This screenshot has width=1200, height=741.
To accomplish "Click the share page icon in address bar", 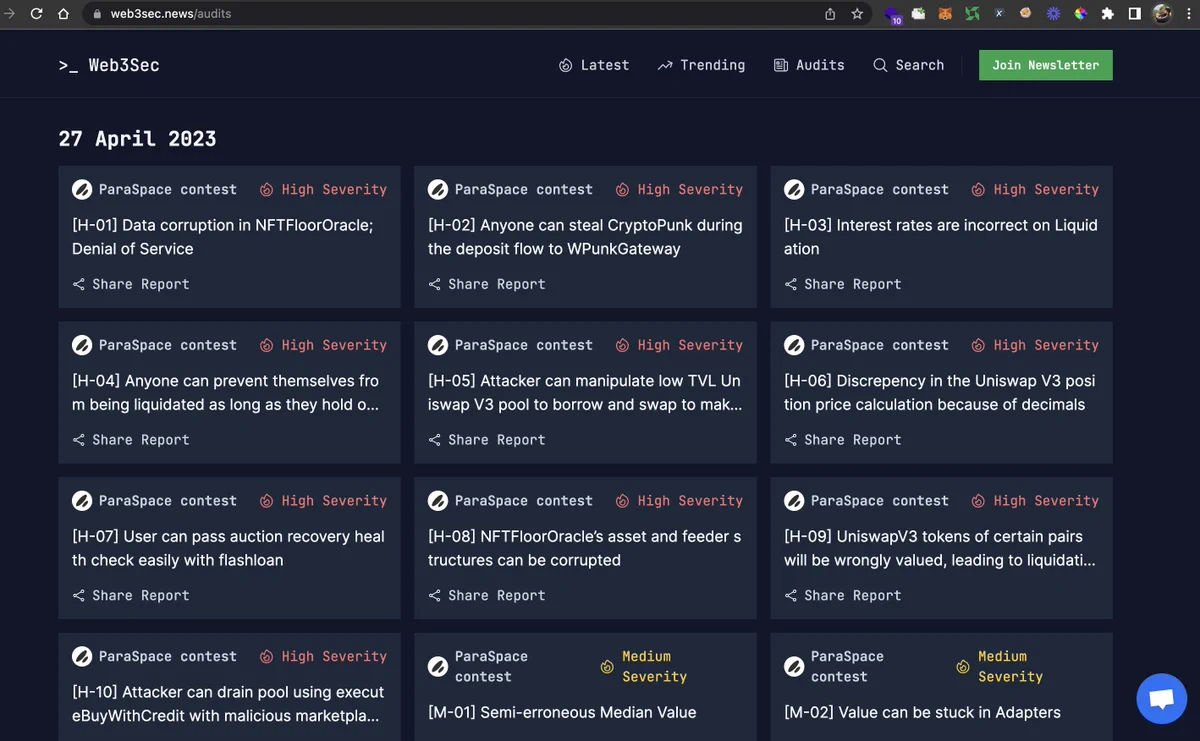I will [830, 14].
